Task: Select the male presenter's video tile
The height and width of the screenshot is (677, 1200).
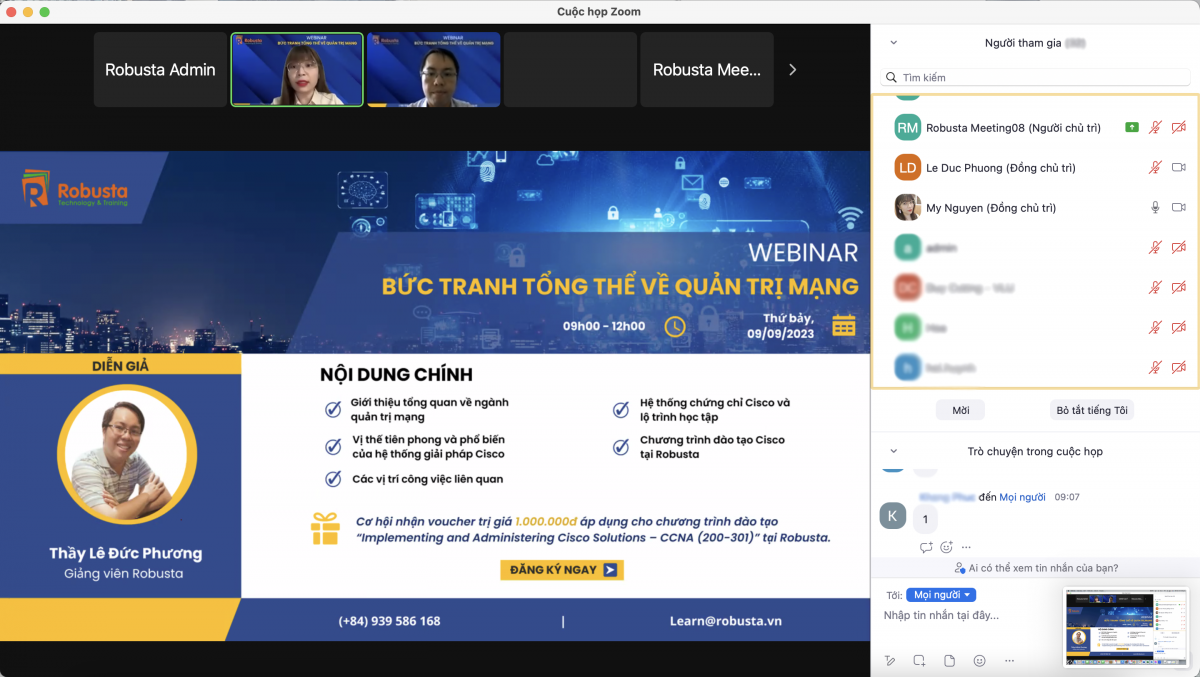Action: [x=433, y=70]
